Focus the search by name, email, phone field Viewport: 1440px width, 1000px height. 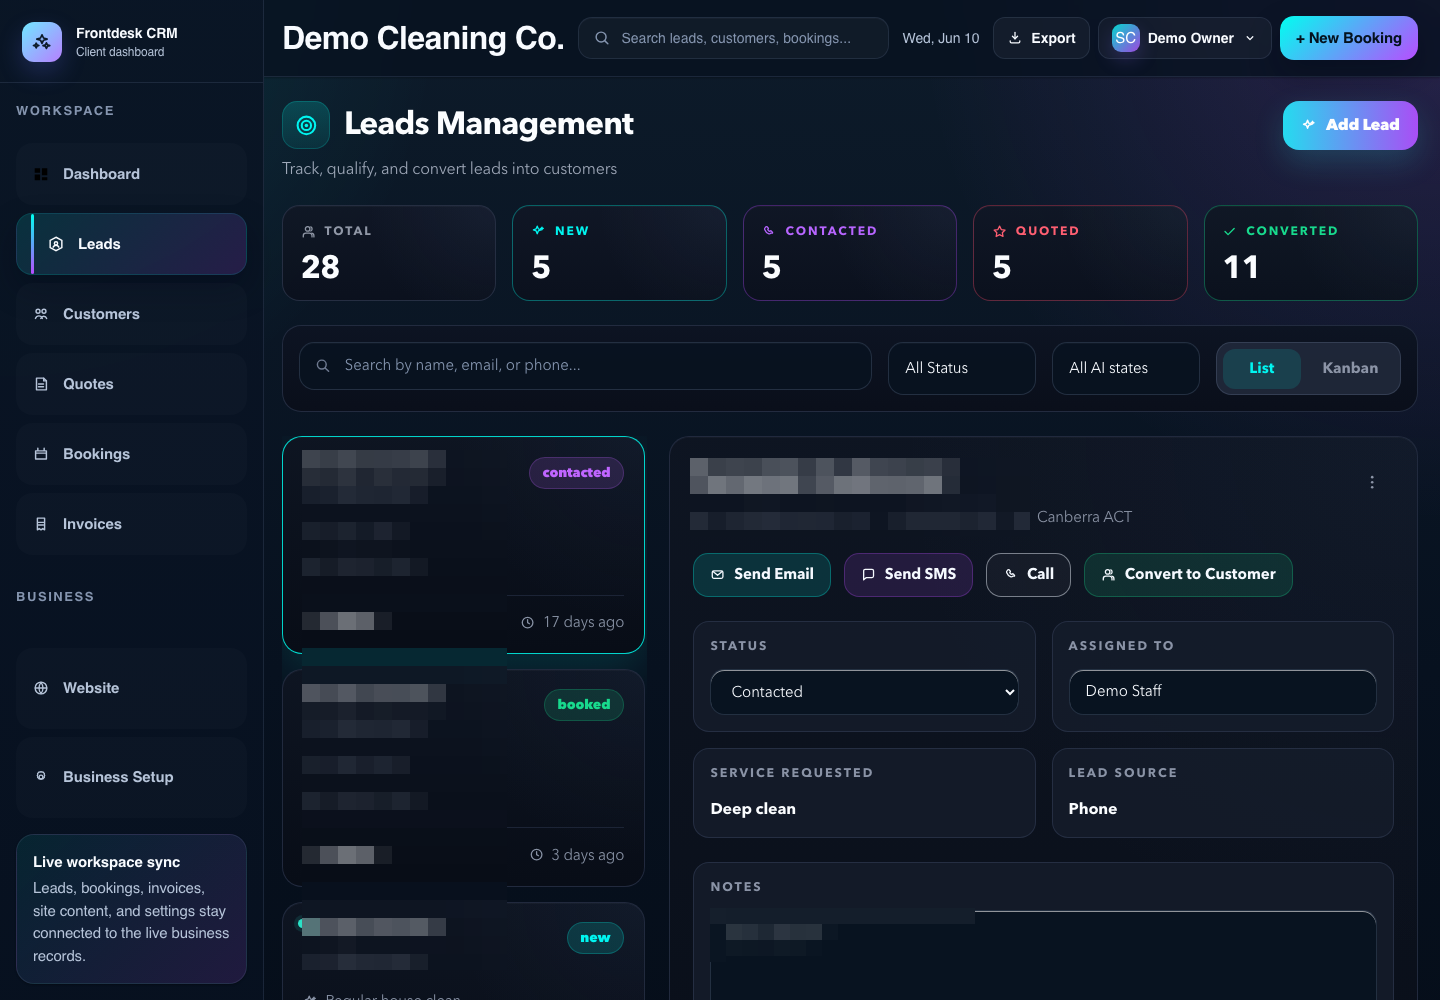(585, 366)
